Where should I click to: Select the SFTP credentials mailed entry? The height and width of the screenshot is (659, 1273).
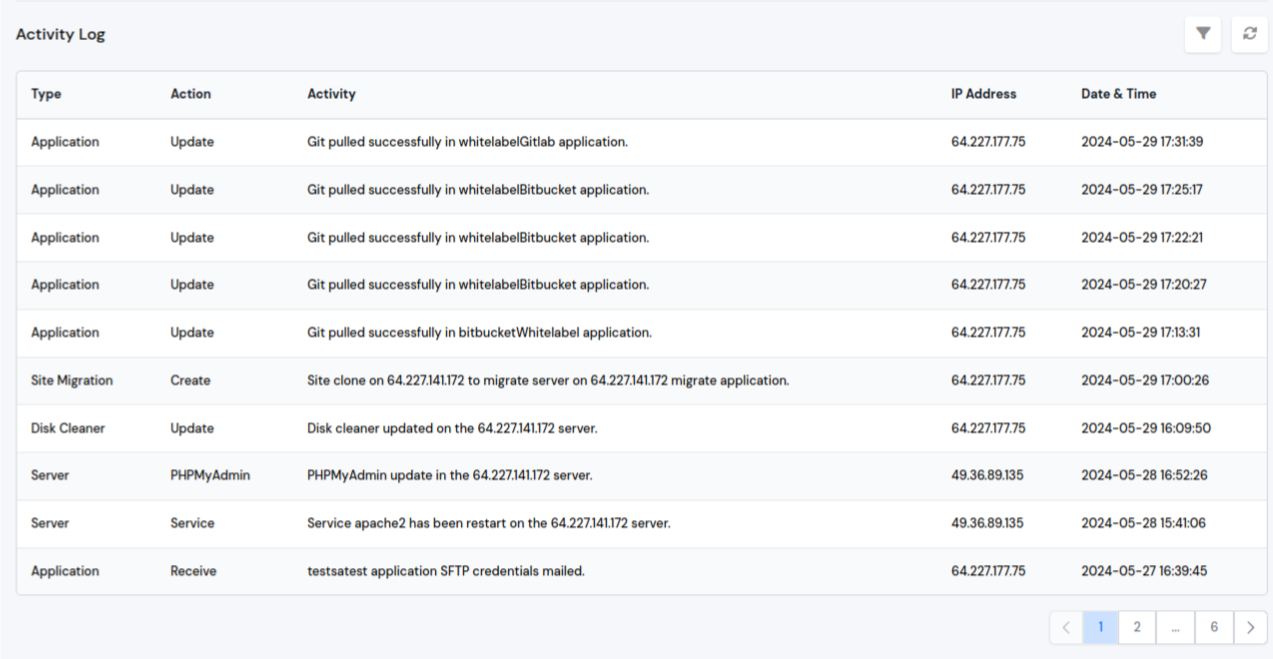[x=445, y=572]
